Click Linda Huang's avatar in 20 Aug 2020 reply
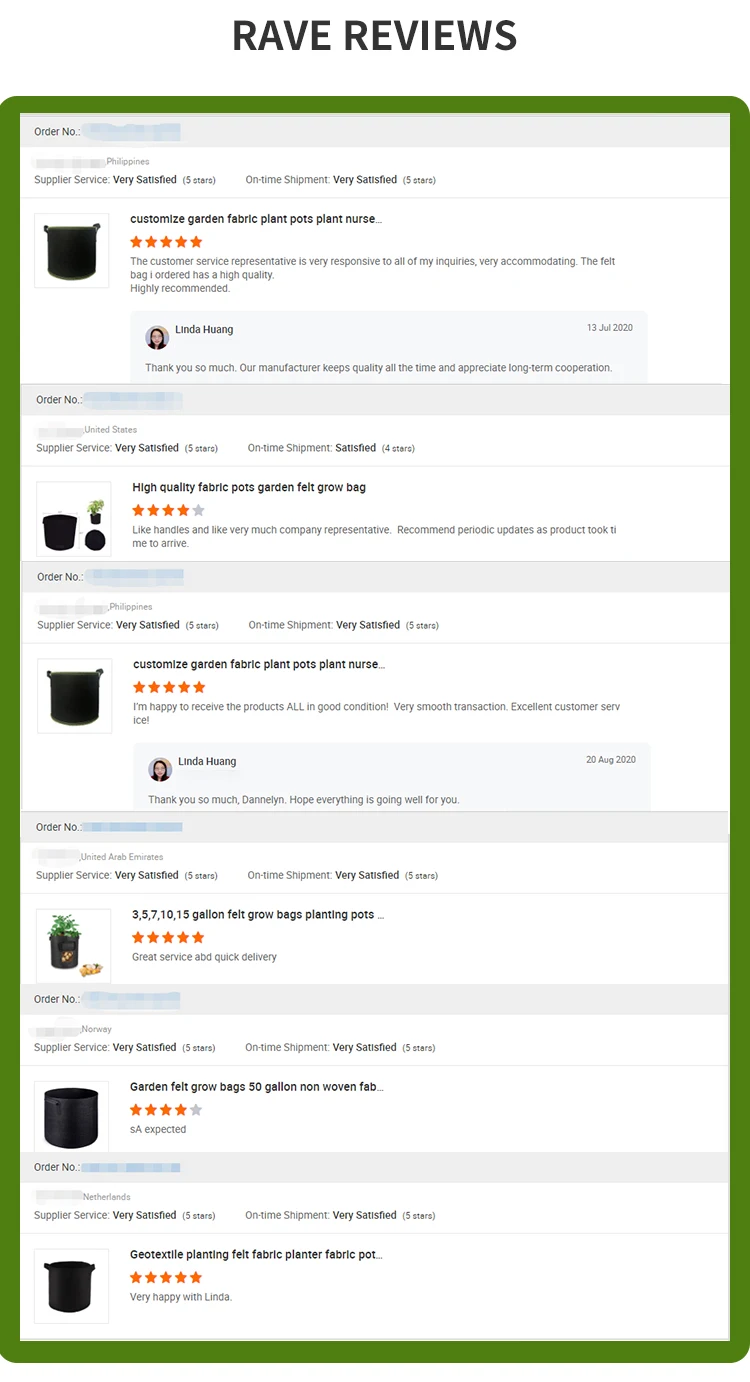The width and height of the screenshot is (750, 1382). [x=160, y=769]
